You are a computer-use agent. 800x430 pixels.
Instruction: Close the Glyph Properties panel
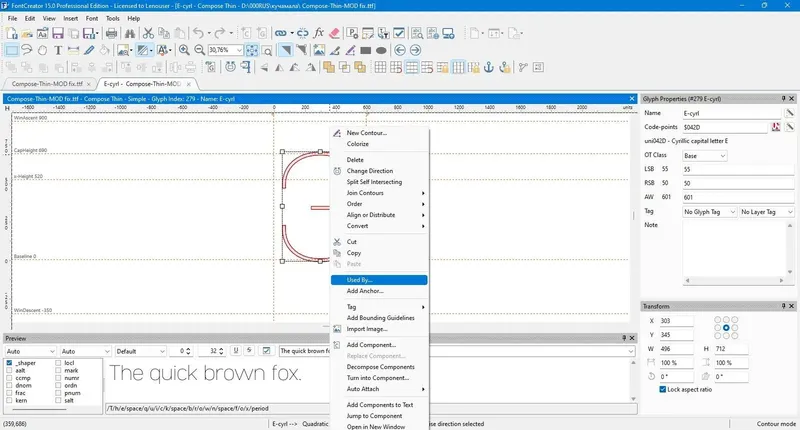791,98
